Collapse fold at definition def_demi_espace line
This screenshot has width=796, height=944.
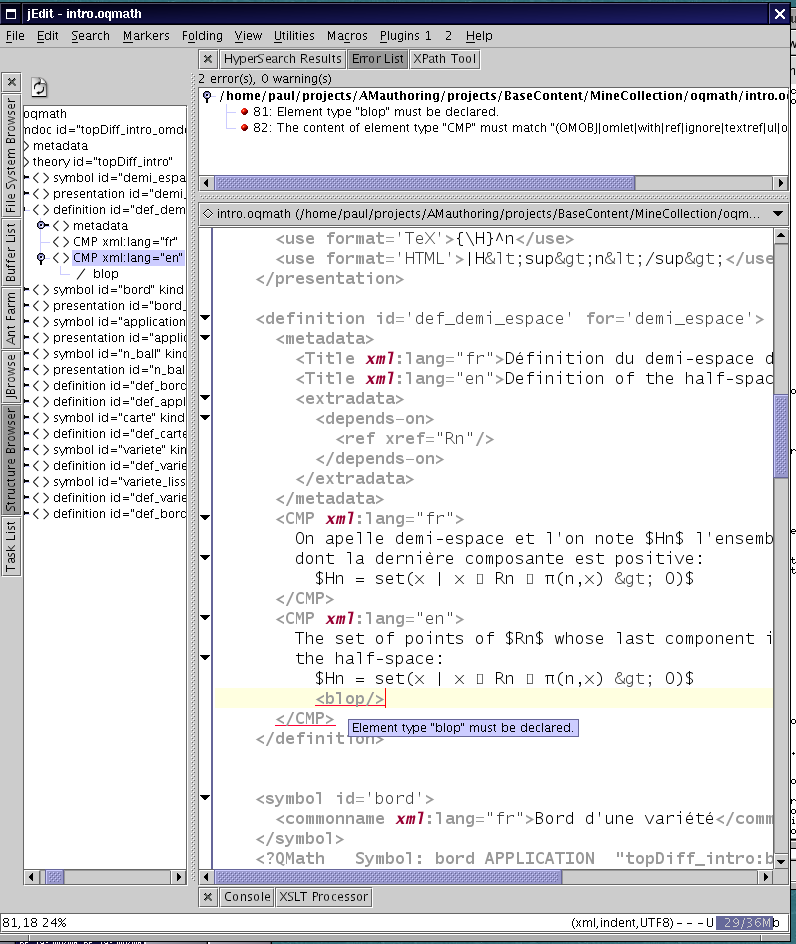click(206, 319)
